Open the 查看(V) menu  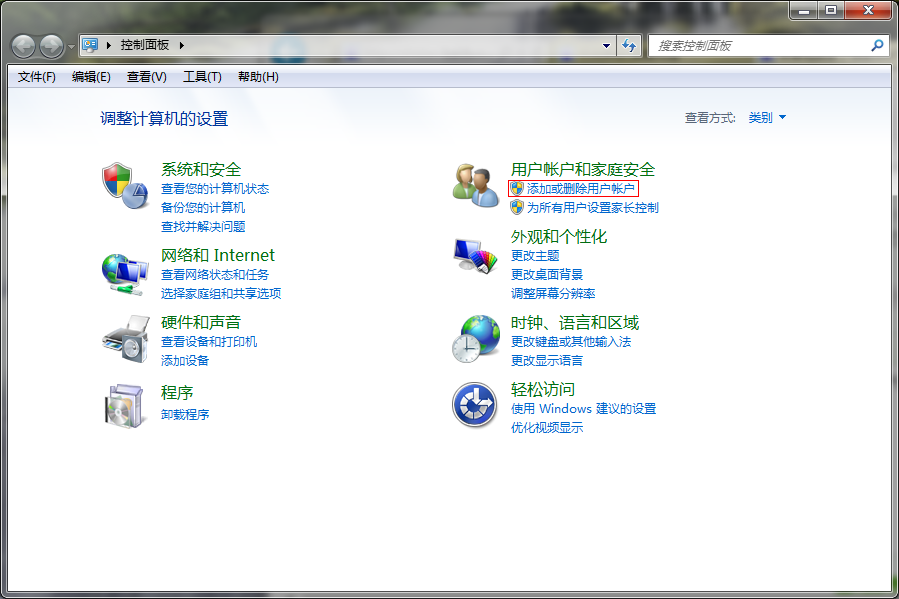coord(147,77)
